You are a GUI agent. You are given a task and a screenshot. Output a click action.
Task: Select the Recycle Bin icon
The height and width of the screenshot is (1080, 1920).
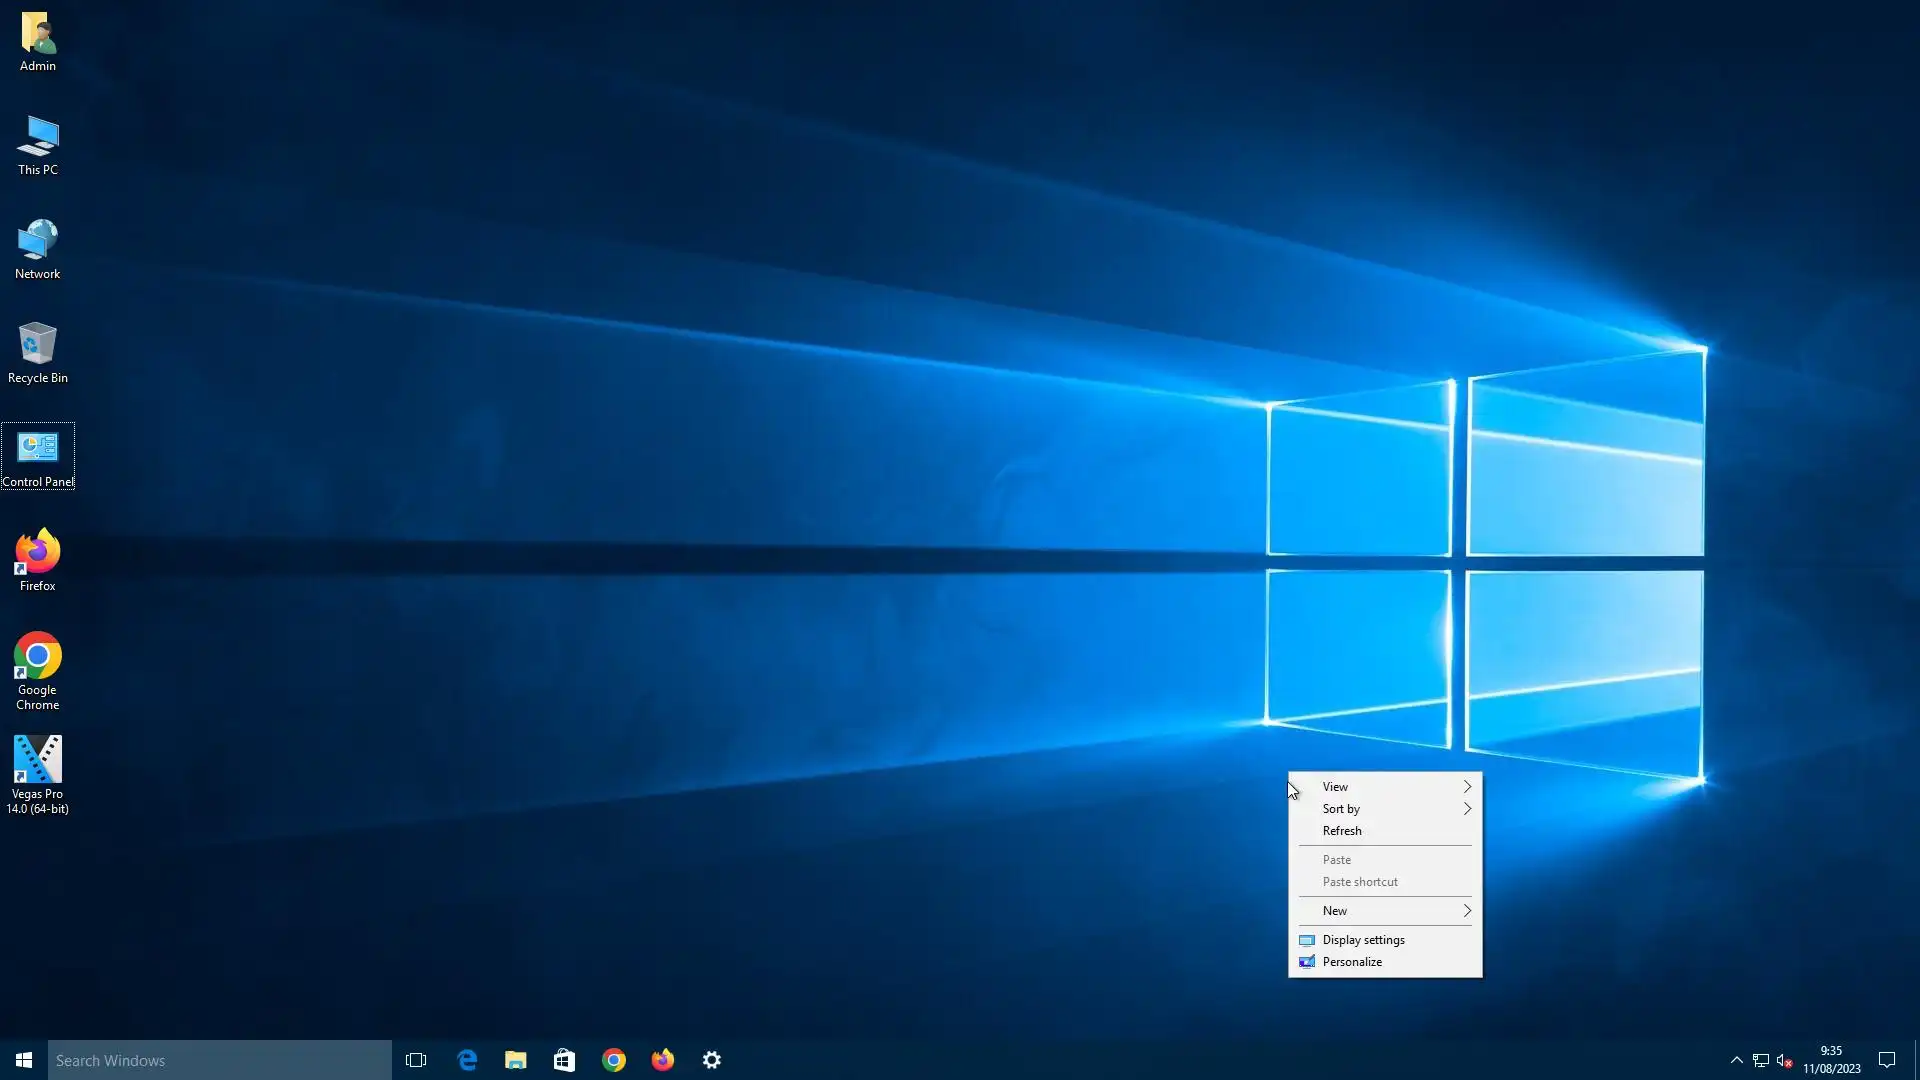click(x=37, y=344)
